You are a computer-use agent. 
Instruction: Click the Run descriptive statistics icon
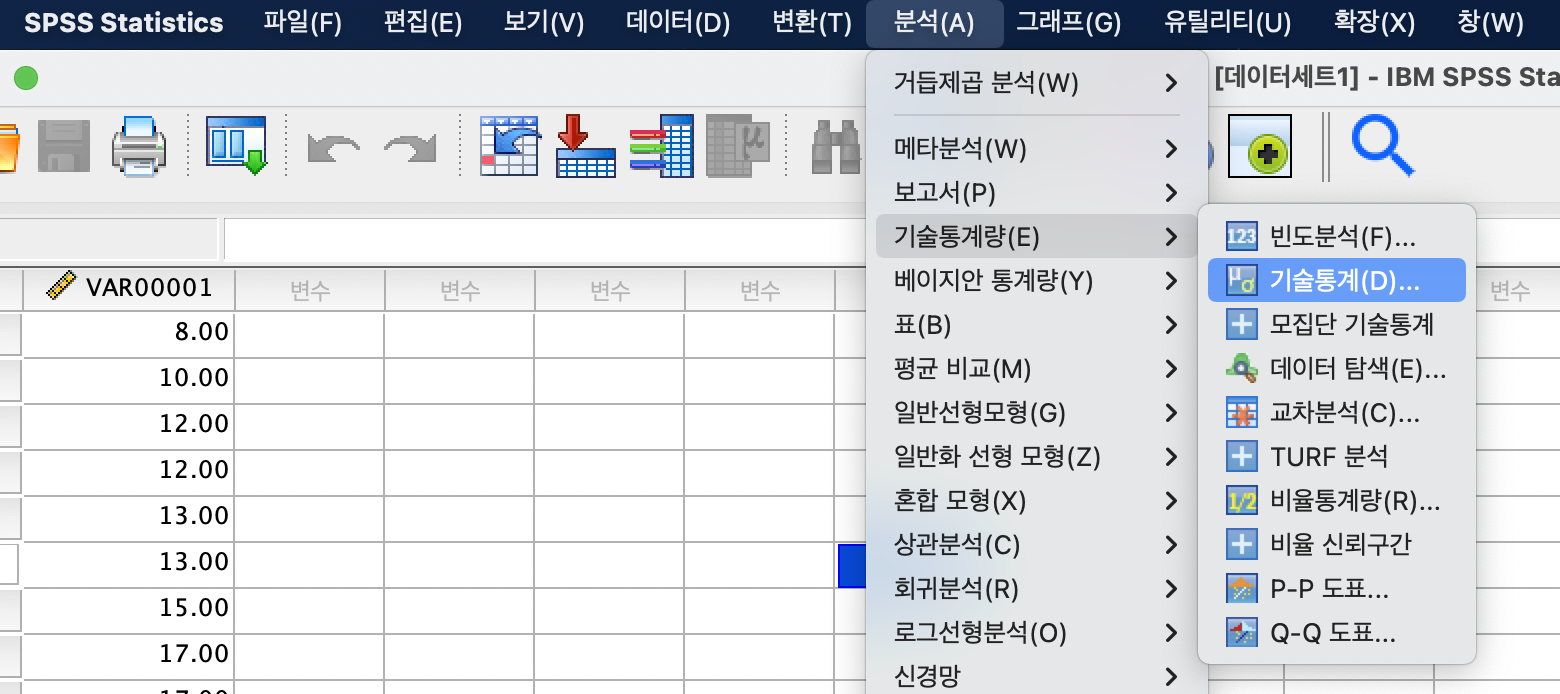pos(737,146)
